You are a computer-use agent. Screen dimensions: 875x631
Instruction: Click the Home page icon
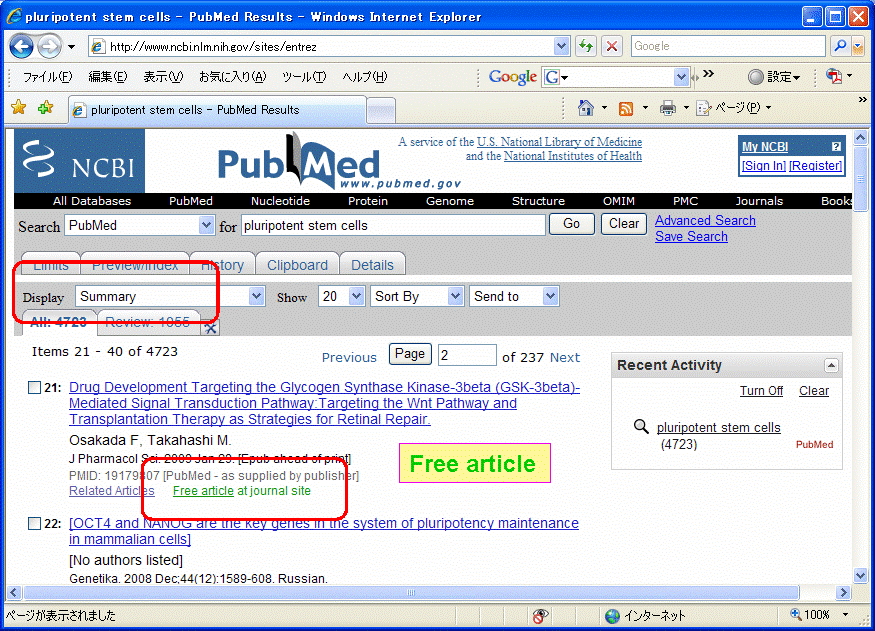[x=585, y=107]
